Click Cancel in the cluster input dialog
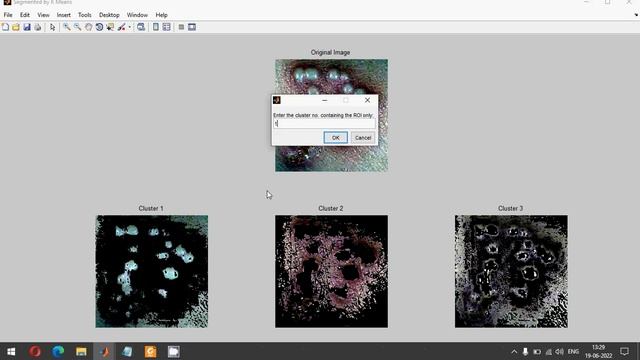Viewport: 640px width, 360px height. click(x=363, y=138)
